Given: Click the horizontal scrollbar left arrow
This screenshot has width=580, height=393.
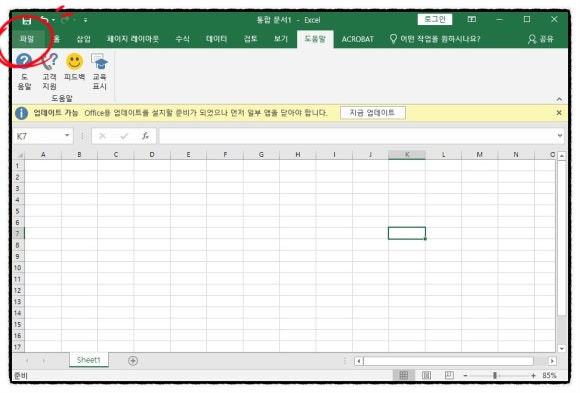Looking at the screenshot, I should point(358,361).
